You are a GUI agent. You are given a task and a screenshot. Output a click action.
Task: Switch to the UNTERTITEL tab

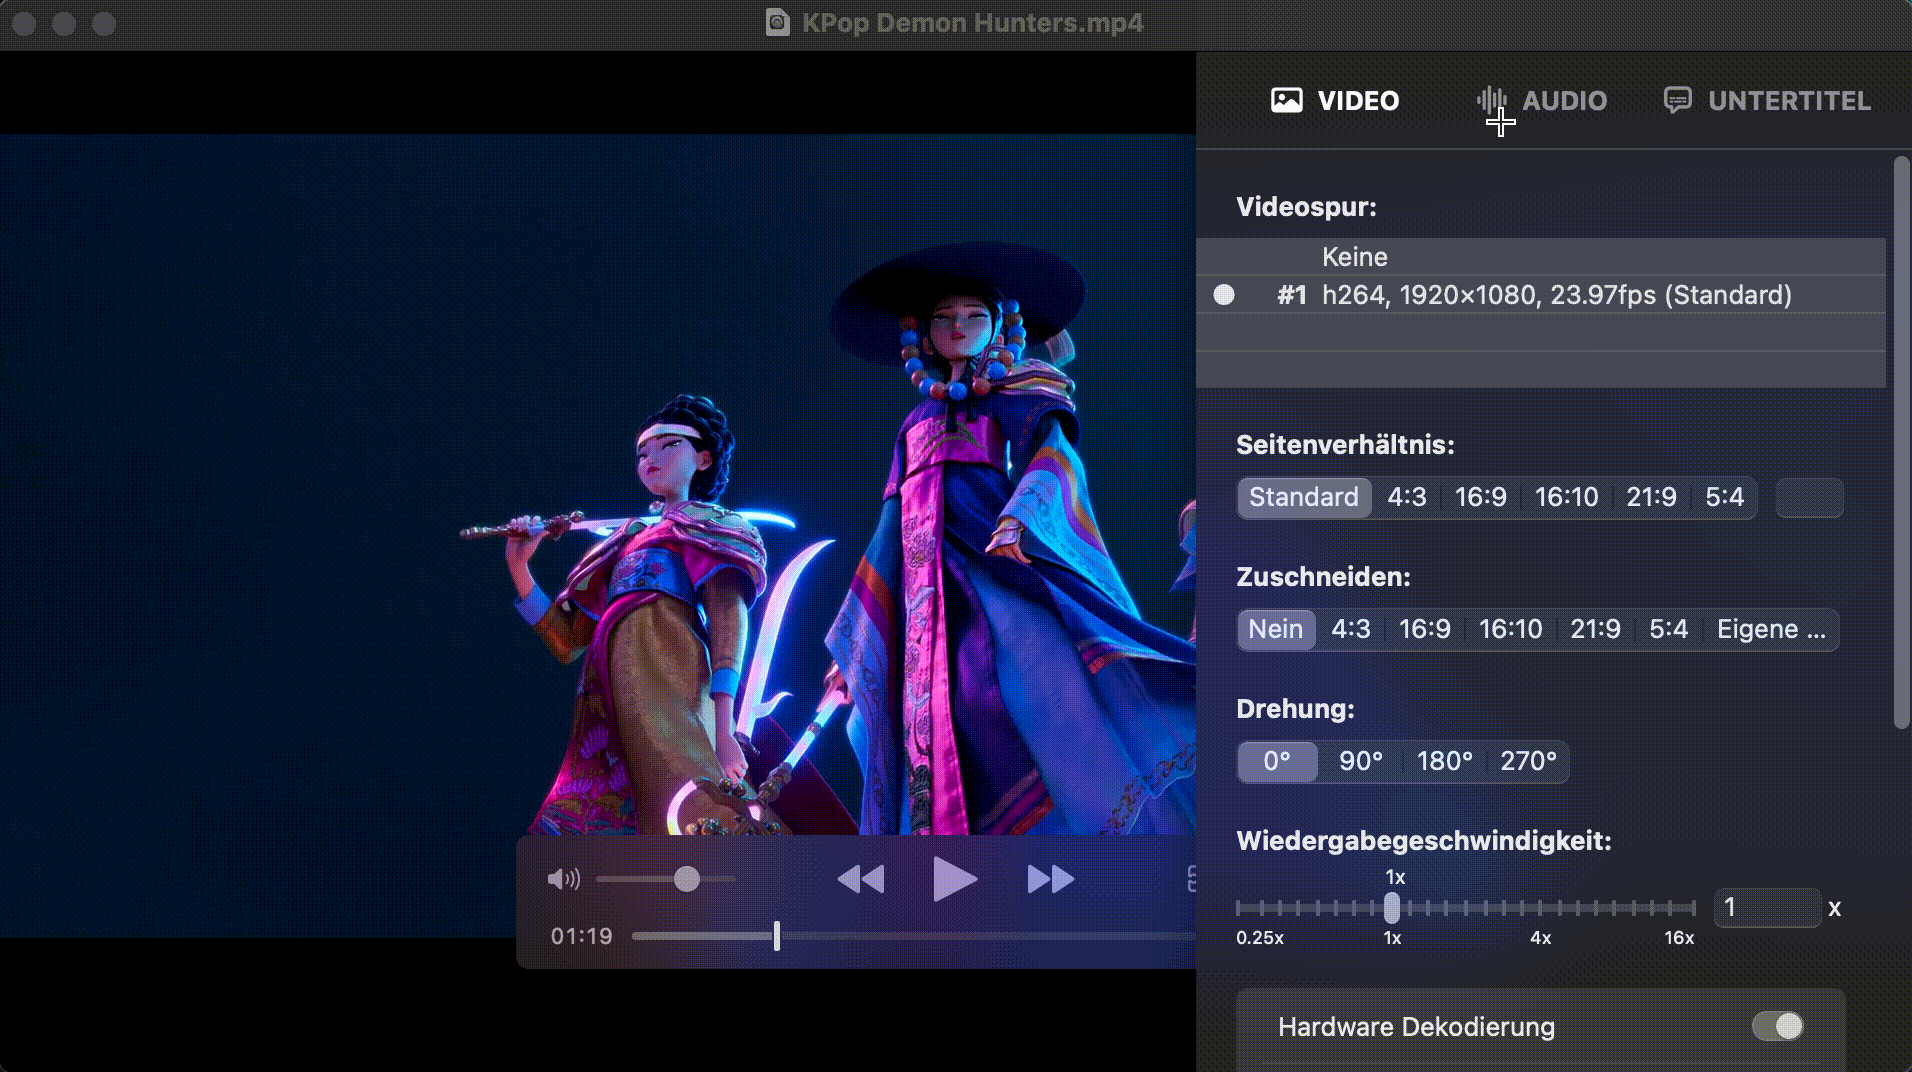tap(1788, 100)
